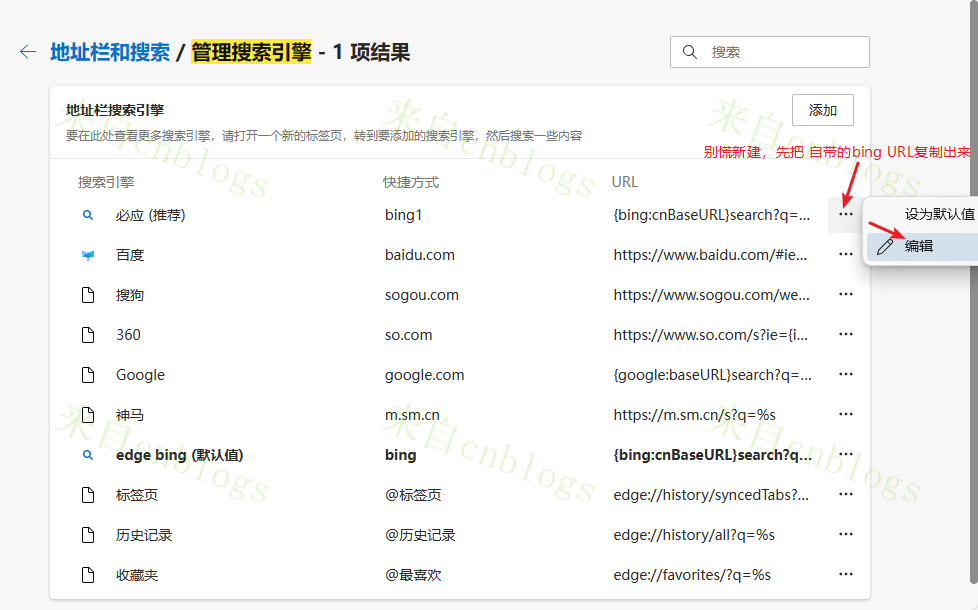The height and width of the screenshot is (610, 978).
Task: Click the edge bing magnifier icon
Action: click(87, 454)
